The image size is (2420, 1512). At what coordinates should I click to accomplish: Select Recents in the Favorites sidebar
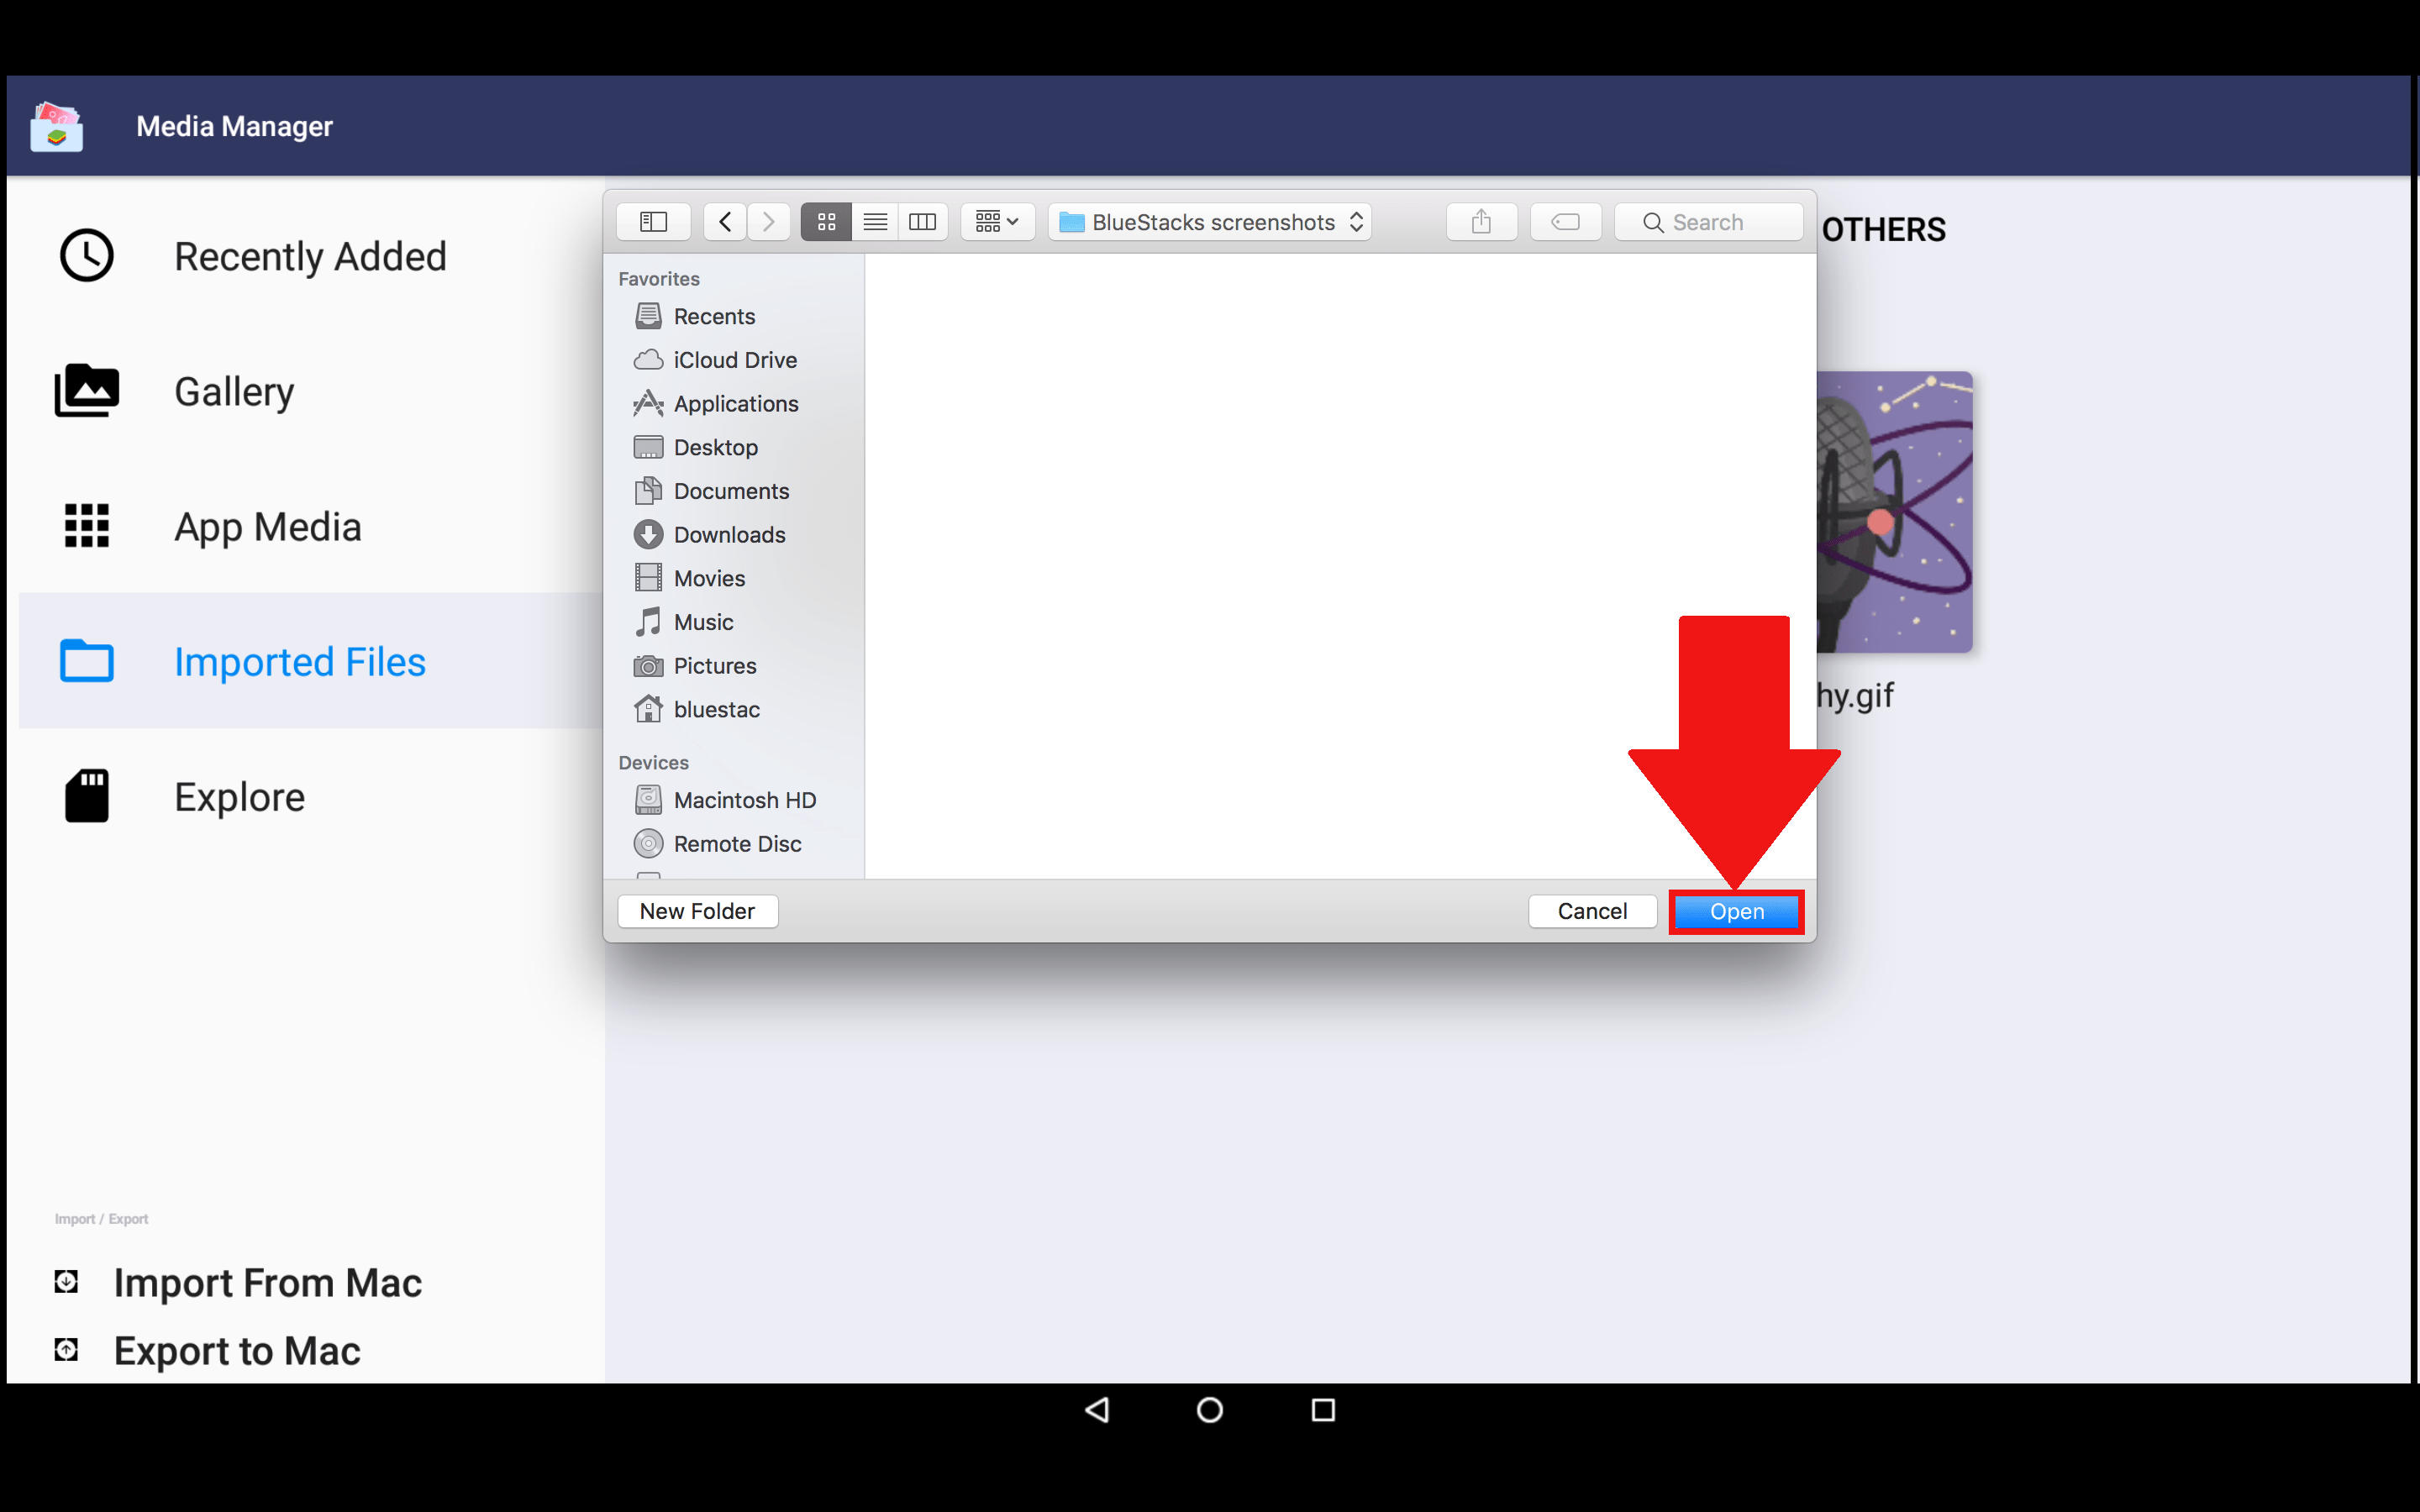tap(714, 315)
